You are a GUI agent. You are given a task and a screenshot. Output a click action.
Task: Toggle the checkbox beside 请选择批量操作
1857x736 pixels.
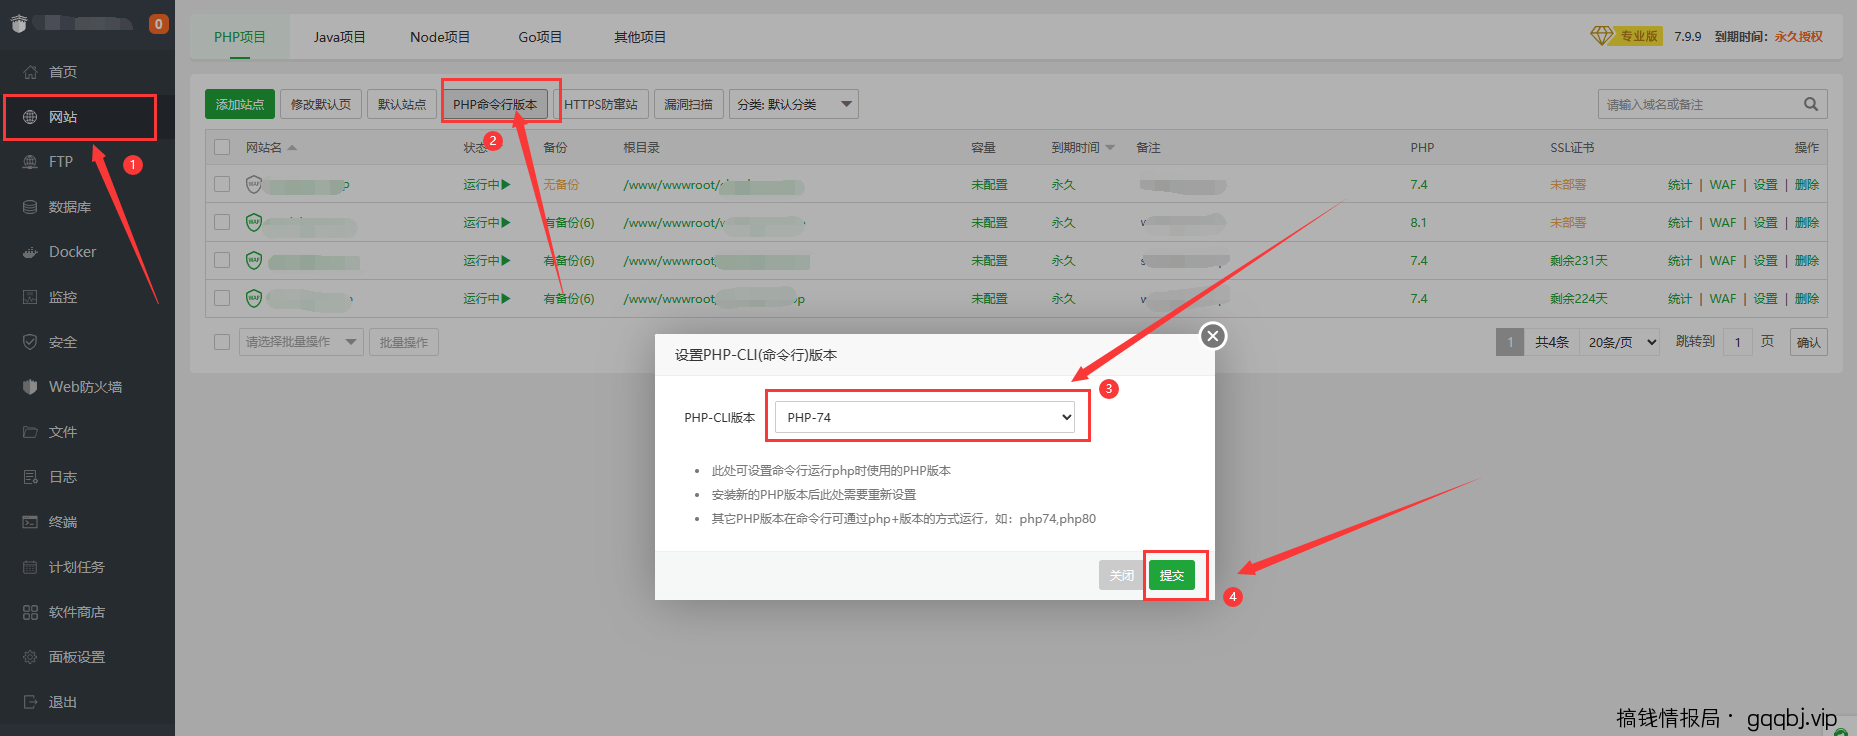pyautogui.click(x=222, y=342)
